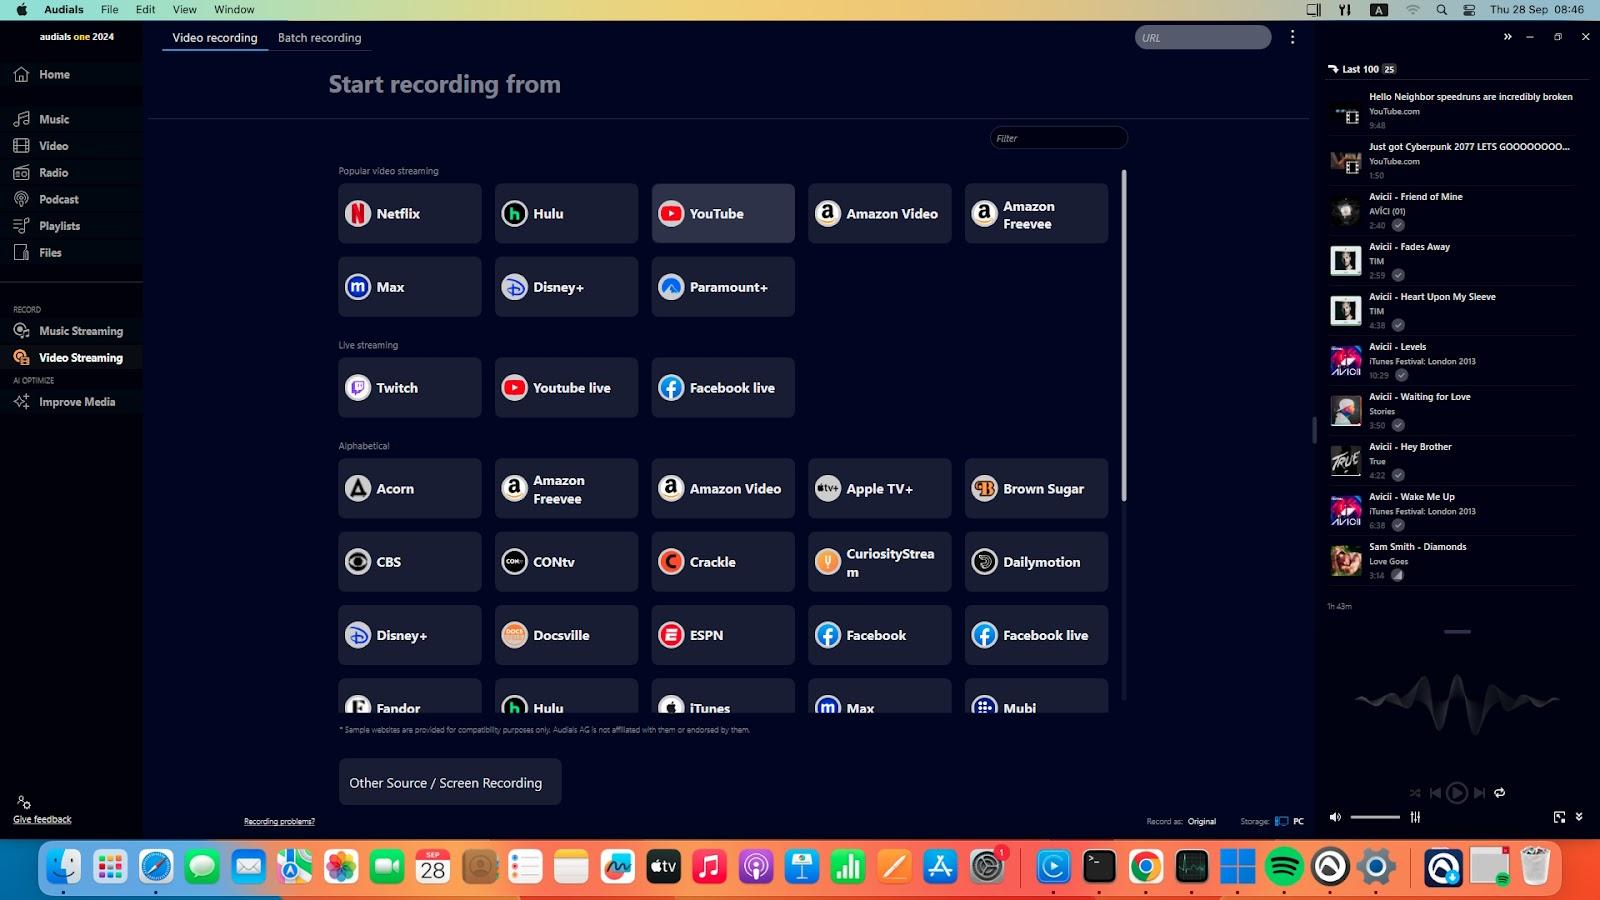
Task: Select Dailymotion tile
Action: tap(1036, 562)
